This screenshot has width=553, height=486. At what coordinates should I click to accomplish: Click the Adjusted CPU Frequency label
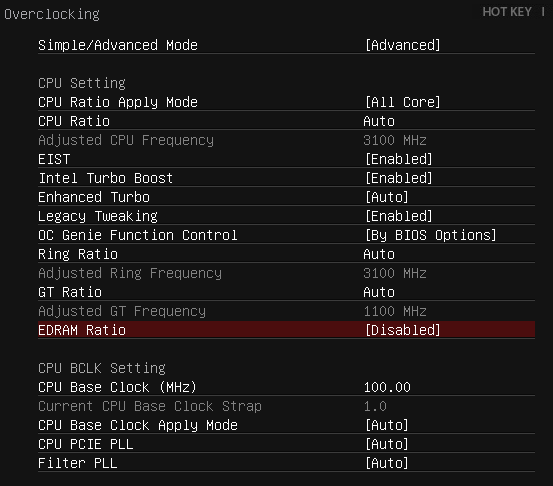click(x=126, y=140)
